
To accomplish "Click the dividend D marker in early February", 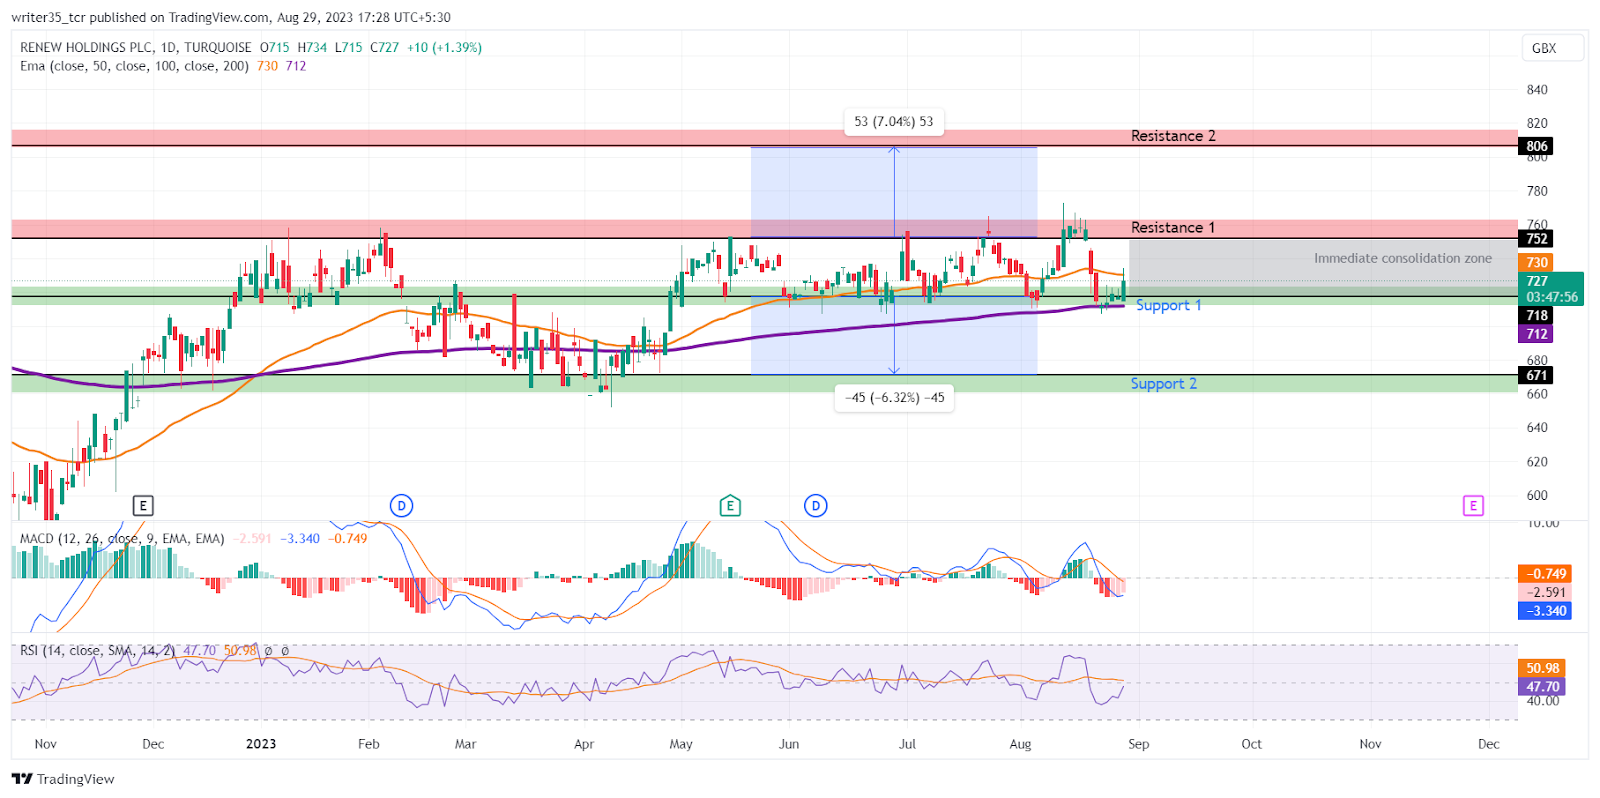I will click(x=401, y=506).
